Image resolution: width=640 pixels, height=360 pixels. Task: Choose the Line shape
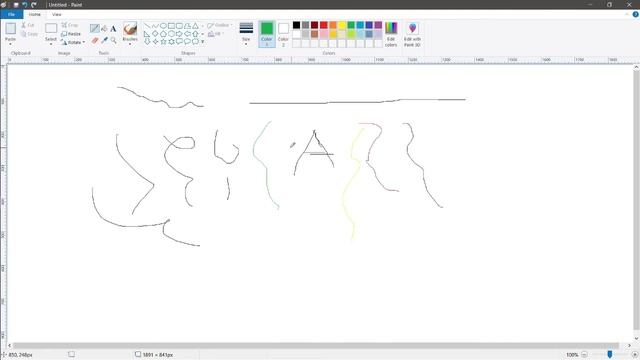147,26
